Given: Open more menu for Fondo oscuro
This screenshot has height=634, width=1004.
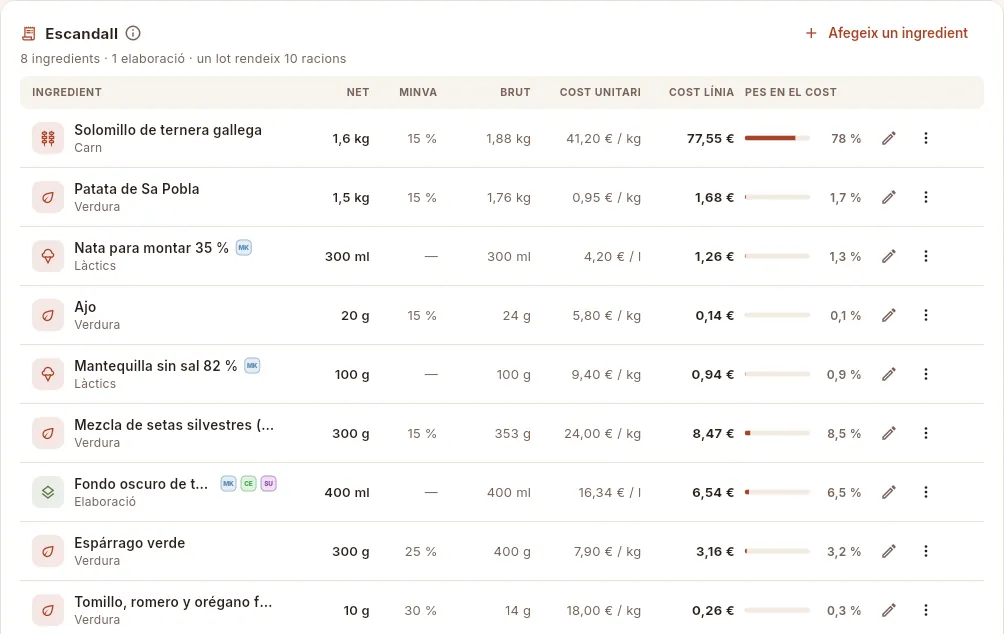Looking at the screenshot, I should pos(926,492).
